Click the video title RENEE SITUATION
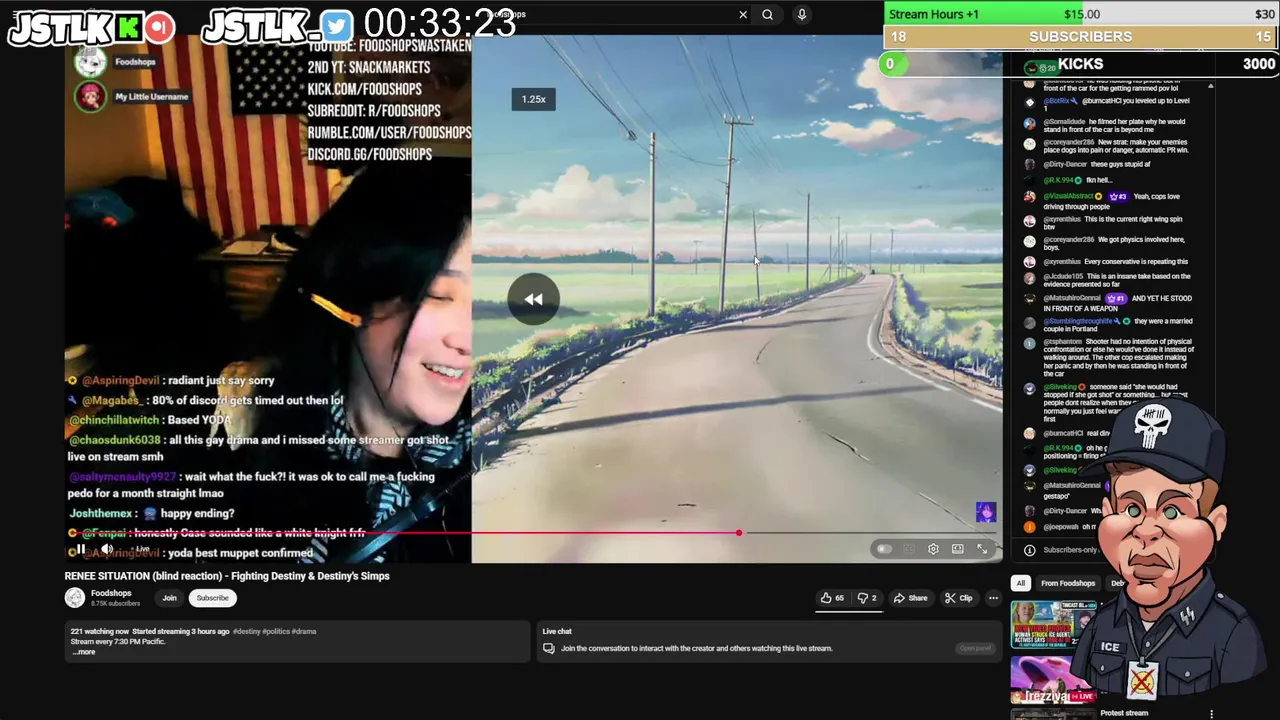Image resolution: width=1280 pixels, height=720 pixels. pyautogui.click(x=227, y=576)
